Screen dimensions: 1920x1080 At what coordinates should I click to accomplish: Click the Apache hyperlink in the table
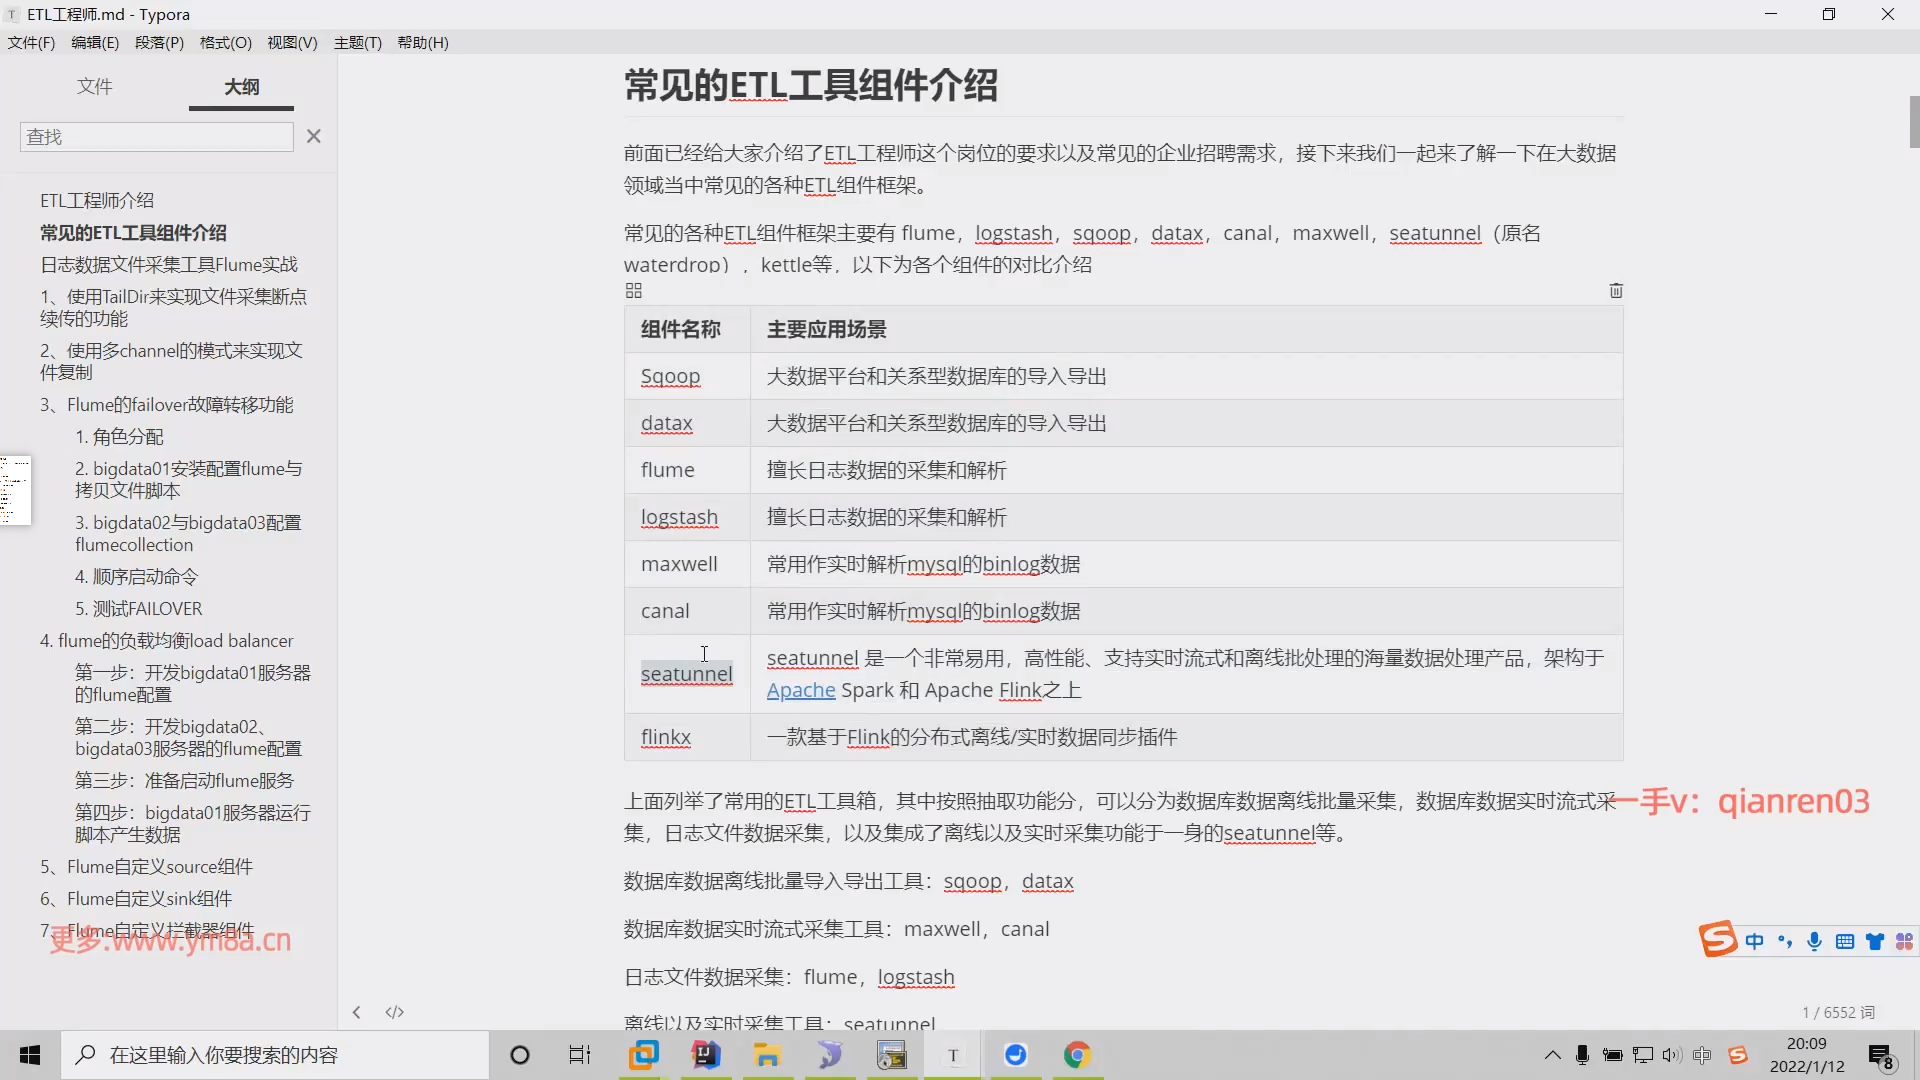[x=800, y=690]
